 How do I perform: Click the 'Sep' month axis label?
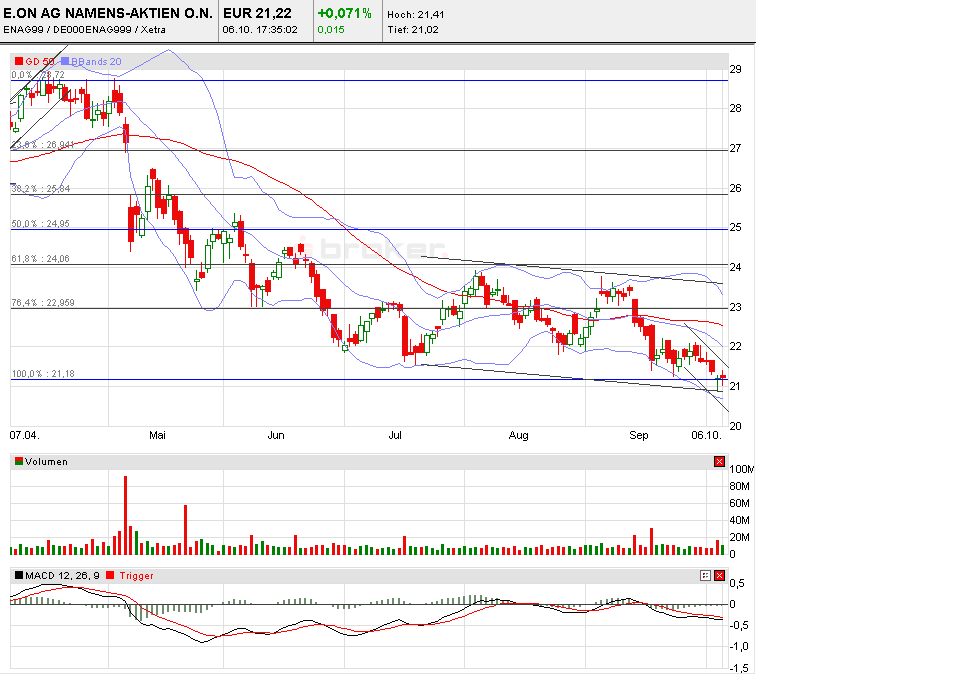click(x=639, y=435)
